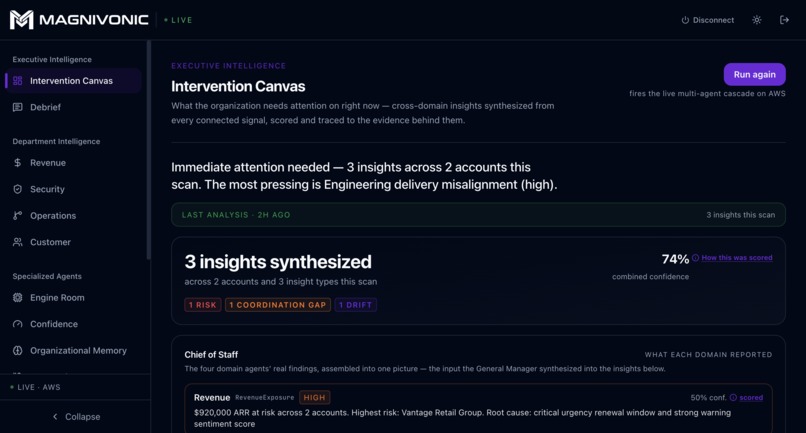
Task: Click the EXECUTIVE INTELLIGENCE breadcrumb label
Action: [x=228, y=66]
